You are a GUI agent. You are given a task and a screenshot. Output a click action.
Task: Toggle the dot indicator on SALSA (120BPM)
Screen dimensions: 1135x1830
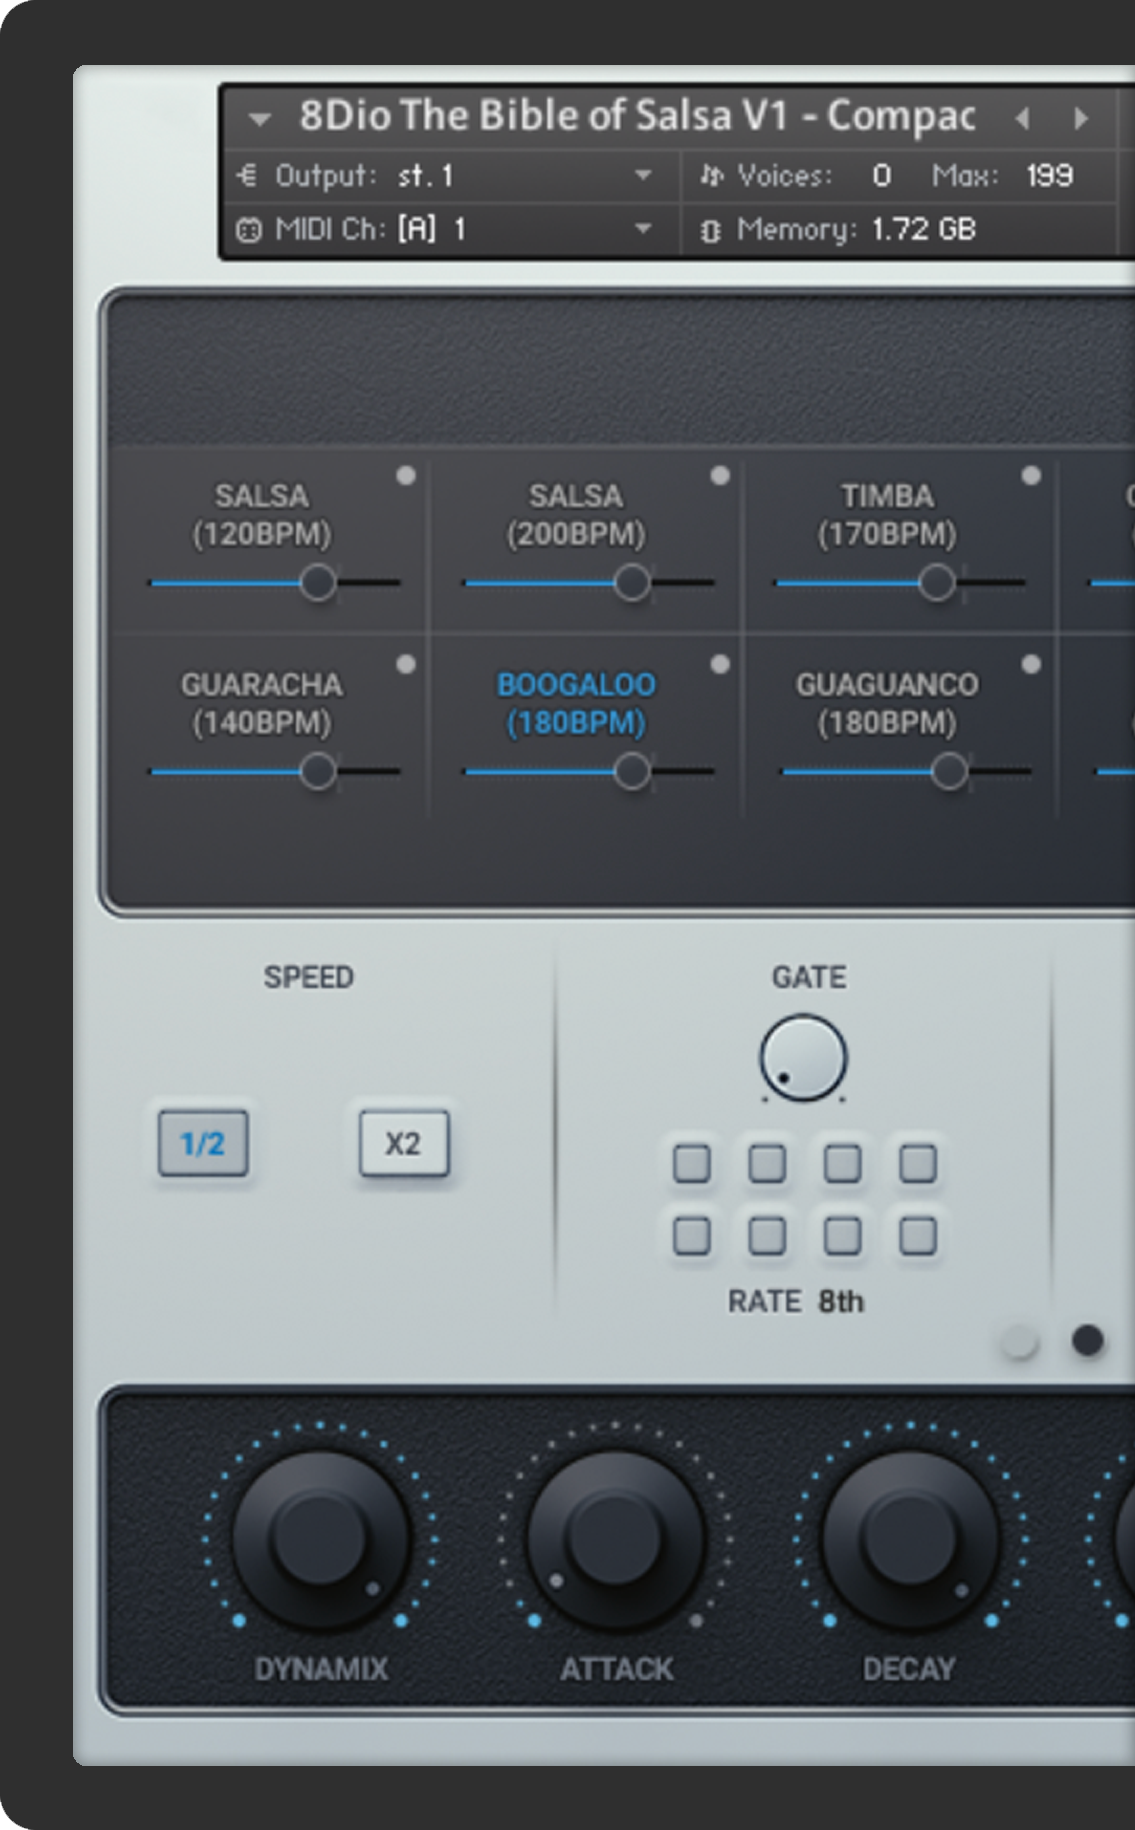(x=405, y=475)
